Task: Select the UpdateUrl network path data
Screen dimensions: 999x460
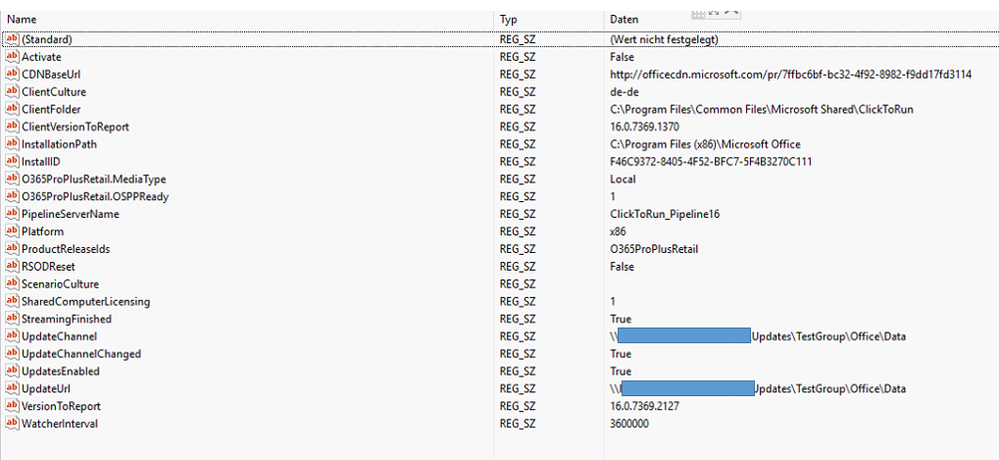Action: [758, 389]
